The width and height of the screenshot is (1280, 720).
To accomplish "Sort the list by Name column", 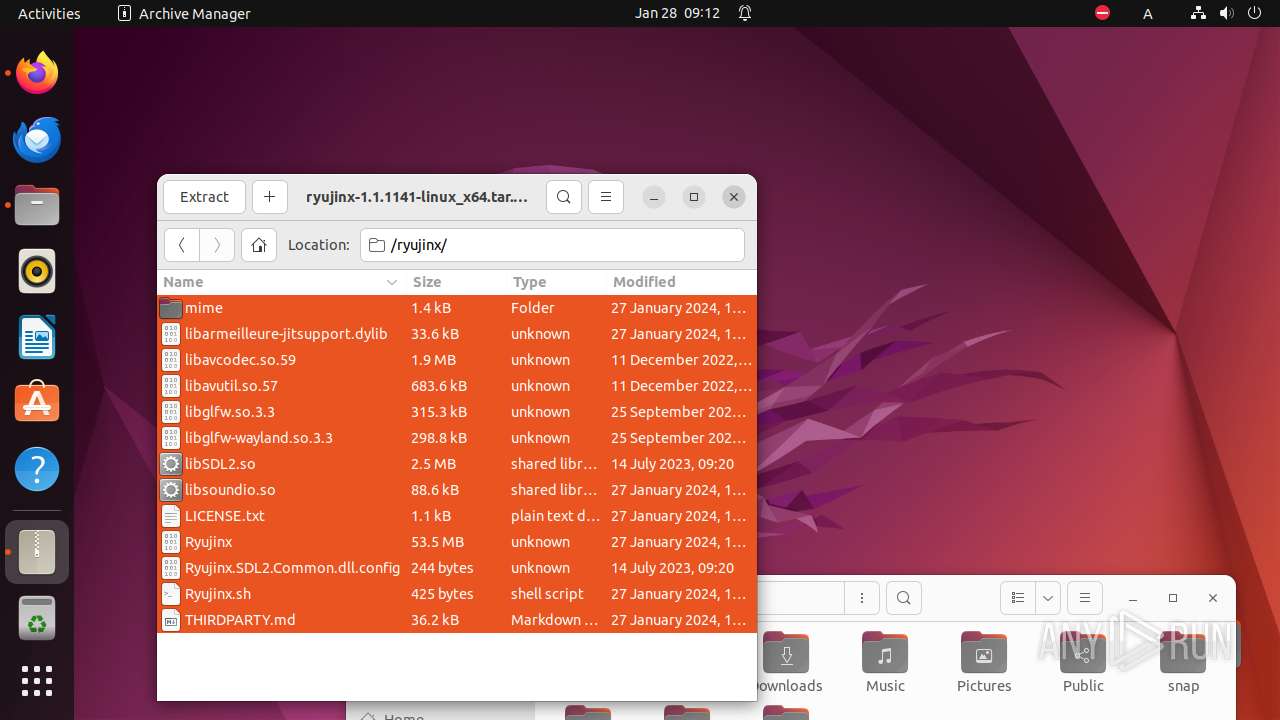I will pyautogui.click(x=281, y=282).
